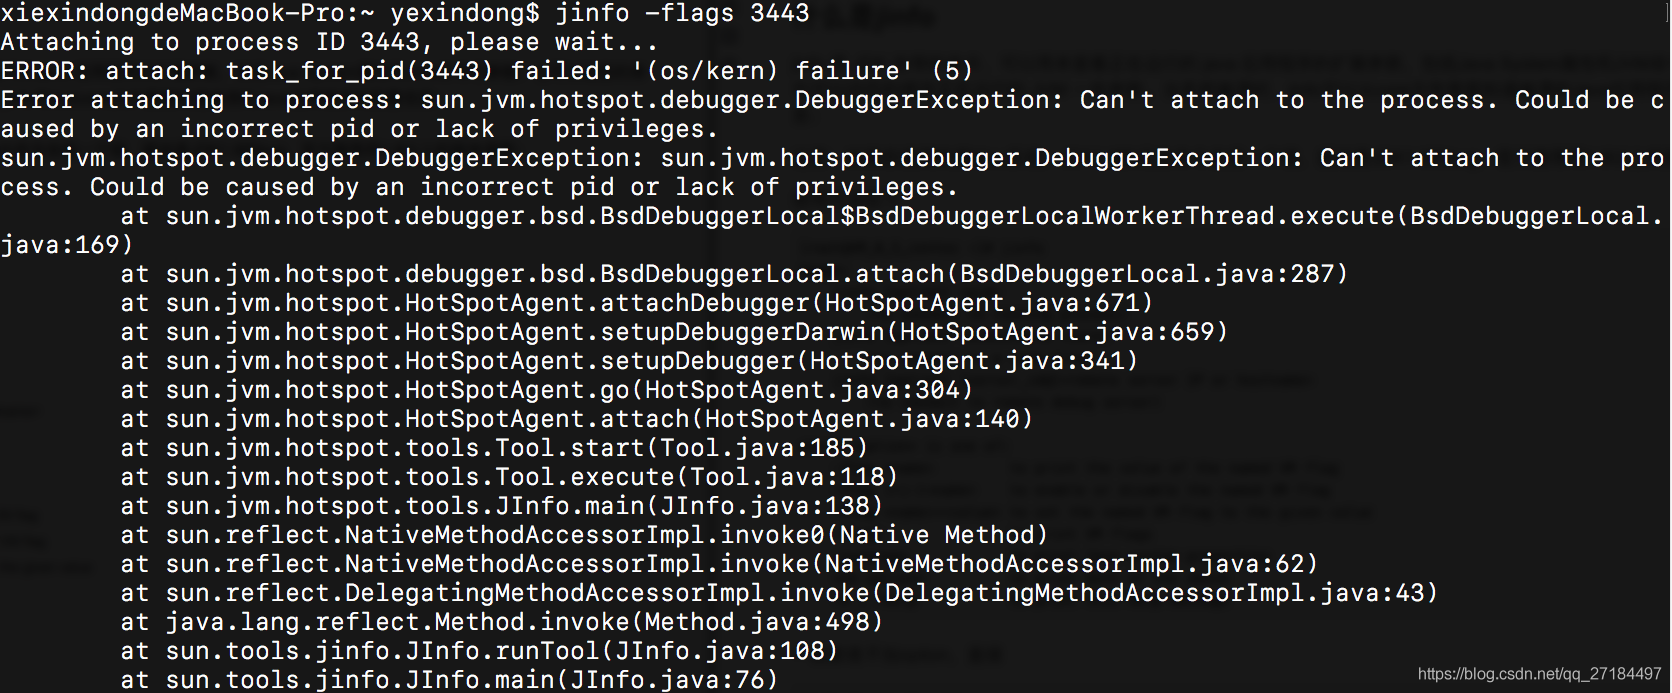
Task: Click the JInfo.runTool(JInfo.java:108) line
Action: pyautogui.click(x=480, y=651)
